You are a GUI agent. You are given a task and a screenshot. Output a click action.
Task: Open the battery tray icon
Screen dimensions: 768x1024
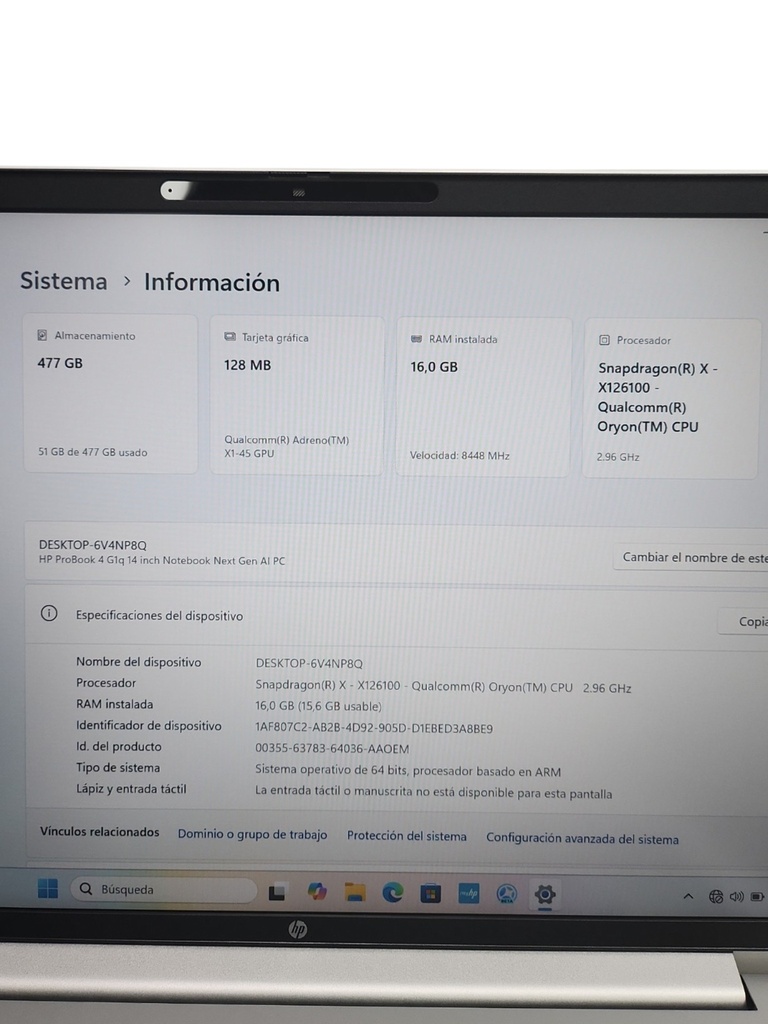[x=757, y=897]
